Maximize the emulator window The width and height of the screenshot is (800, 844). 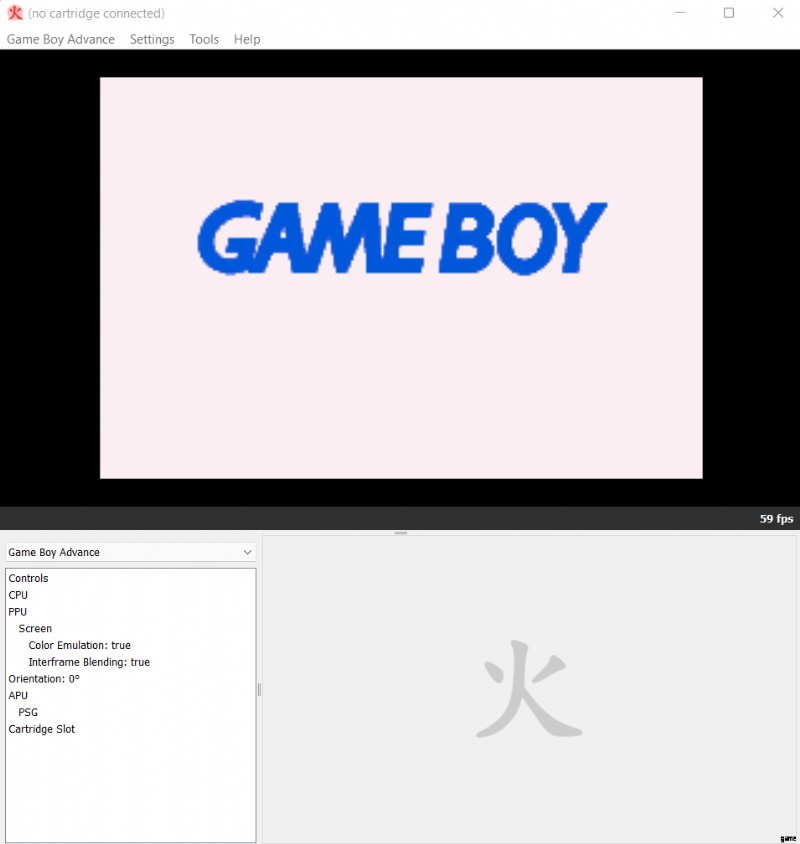[x=729, y=13]
